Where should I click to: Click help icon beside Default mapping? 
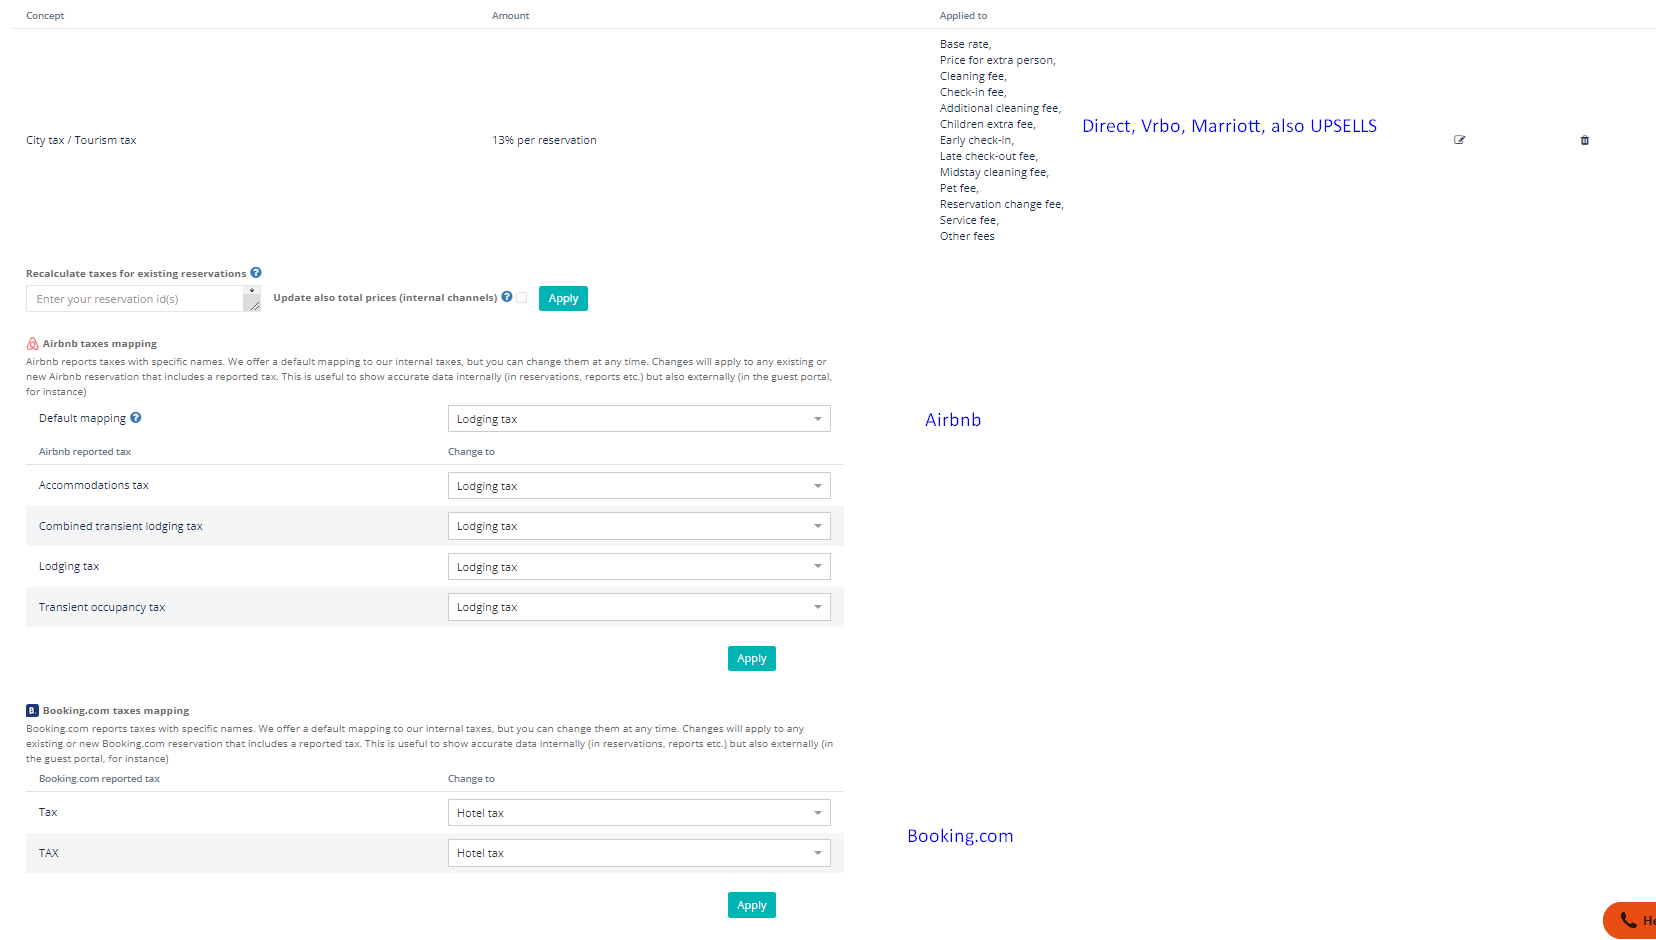coord(136,418)
